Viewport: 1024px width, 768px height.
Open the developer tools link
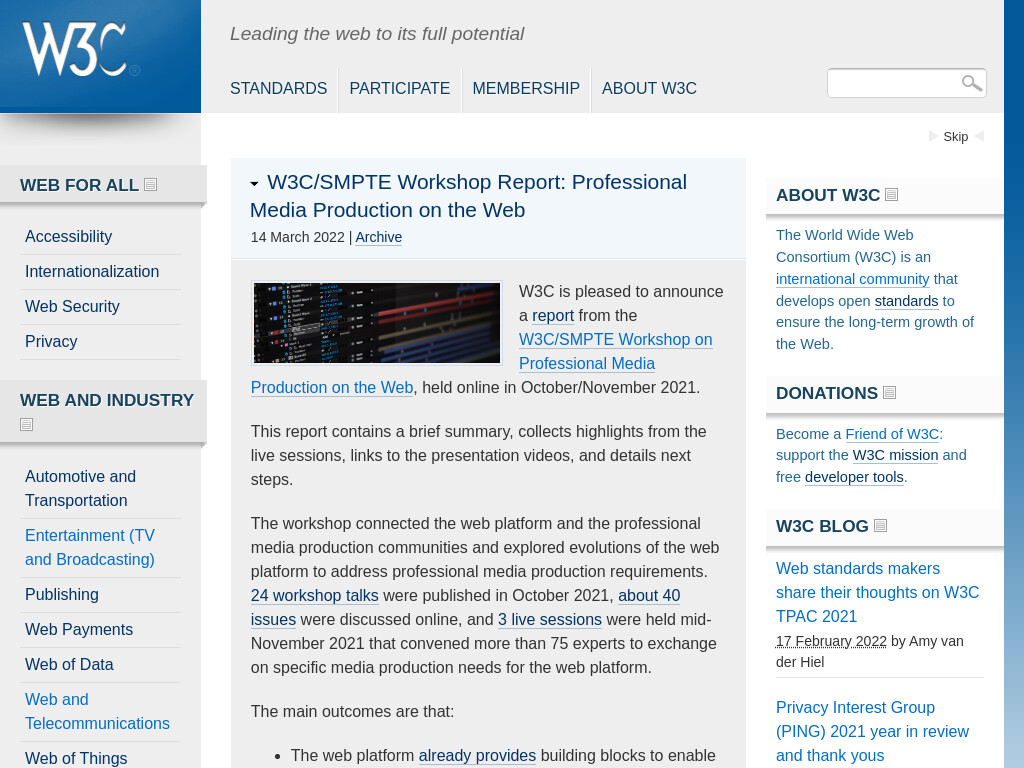tap(854, 477)
